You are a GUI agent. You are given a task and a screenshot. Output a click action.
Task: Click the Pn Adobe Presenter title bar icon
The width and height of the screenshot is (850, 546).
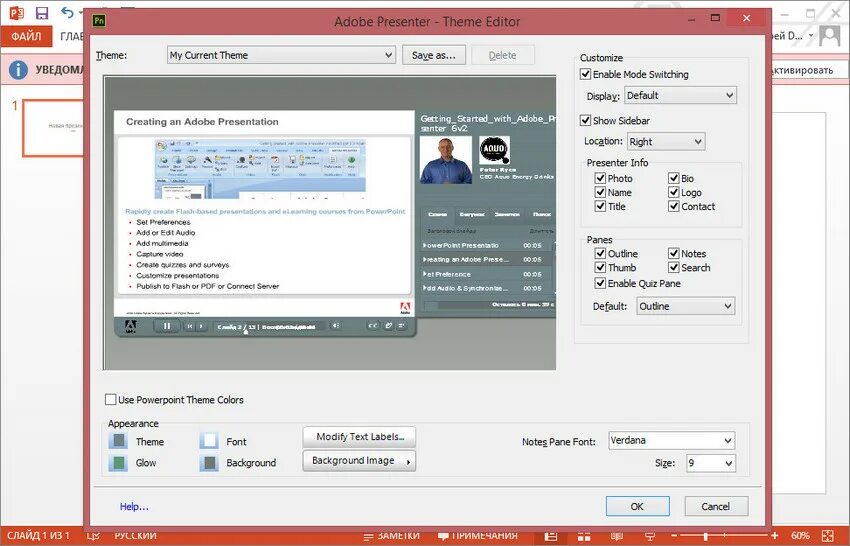click(x=99, y=21)
